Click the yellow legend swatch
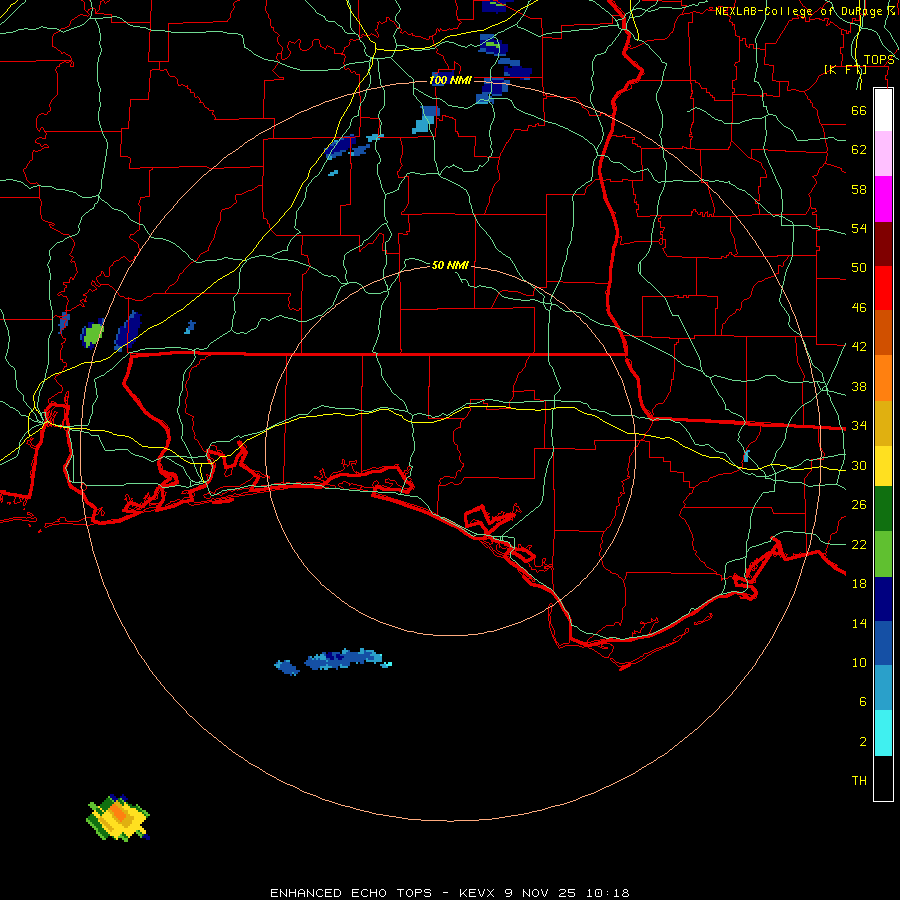Viewport: 900px width, 900px height. pyautogui.click(x=883, y=465)
